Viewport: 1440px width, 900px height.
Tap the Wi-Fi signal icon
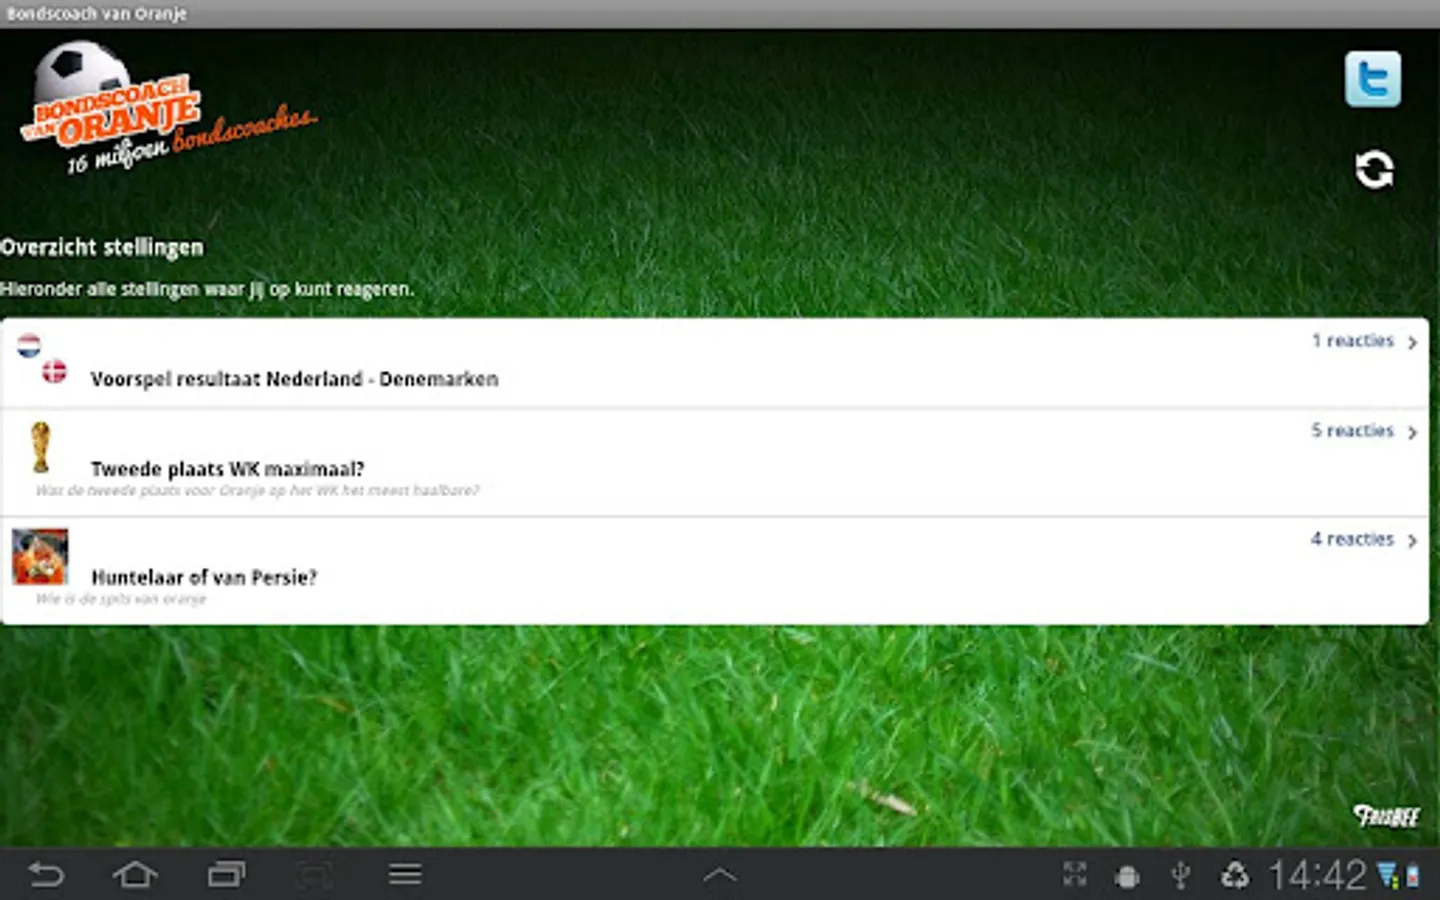coord(1389,876)
